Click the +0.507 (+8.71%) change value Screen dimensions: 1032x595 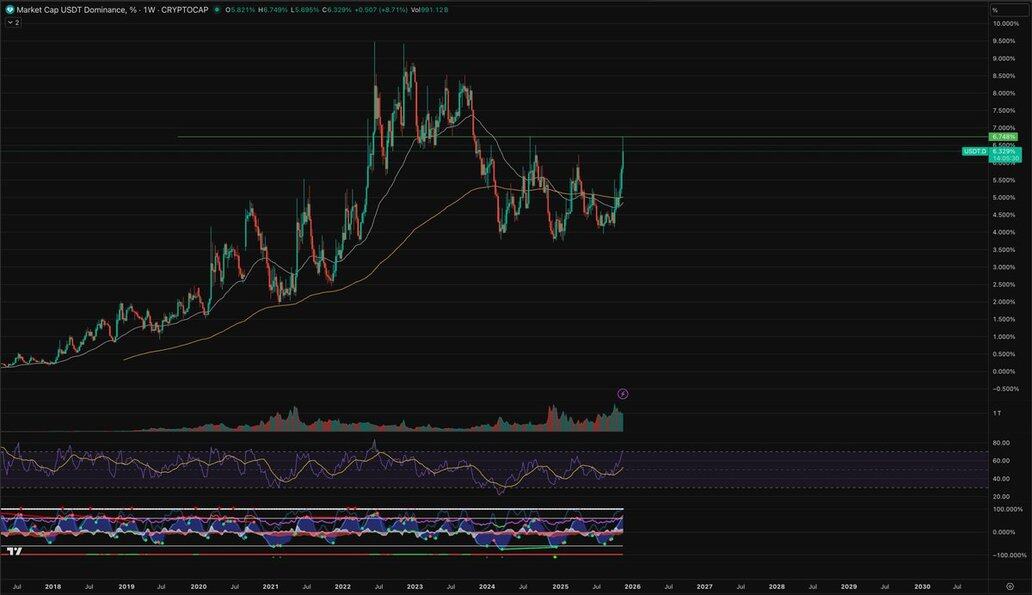click(384, 9)
